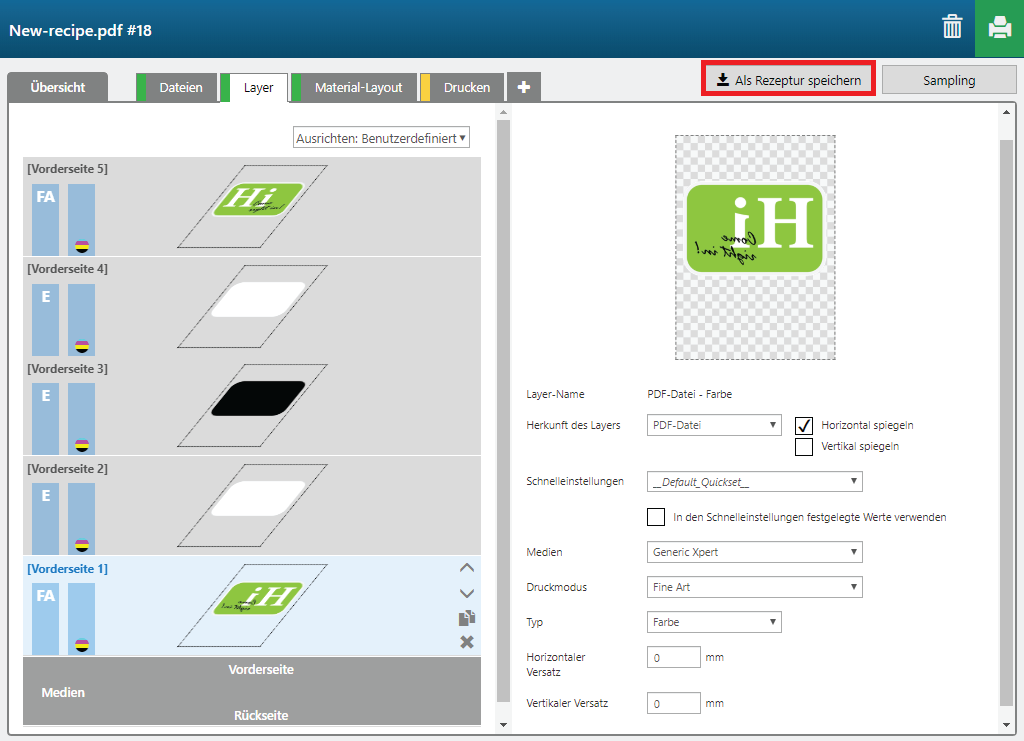This screenshot has height=741, width=1024.
Task: Click Als Rezeptur speichern button
Action: point(788,80)
